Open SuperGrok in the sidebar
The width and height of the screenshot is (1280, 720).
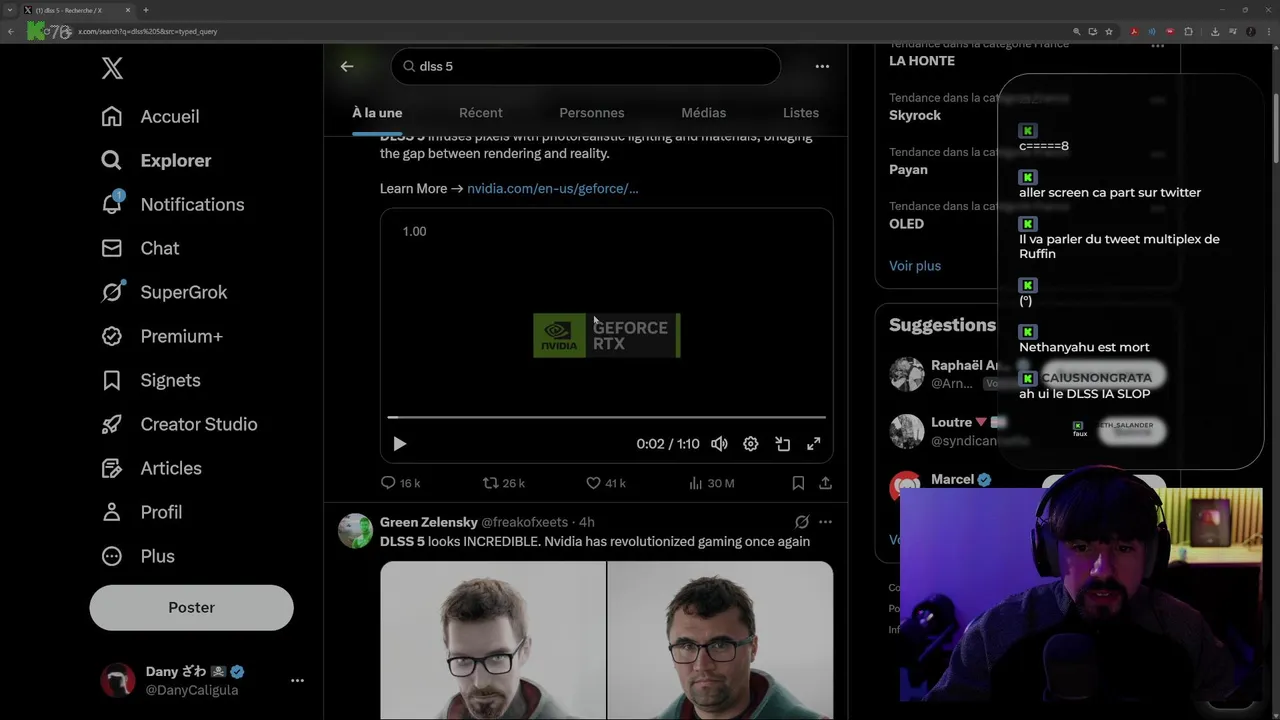pos(164,292)
